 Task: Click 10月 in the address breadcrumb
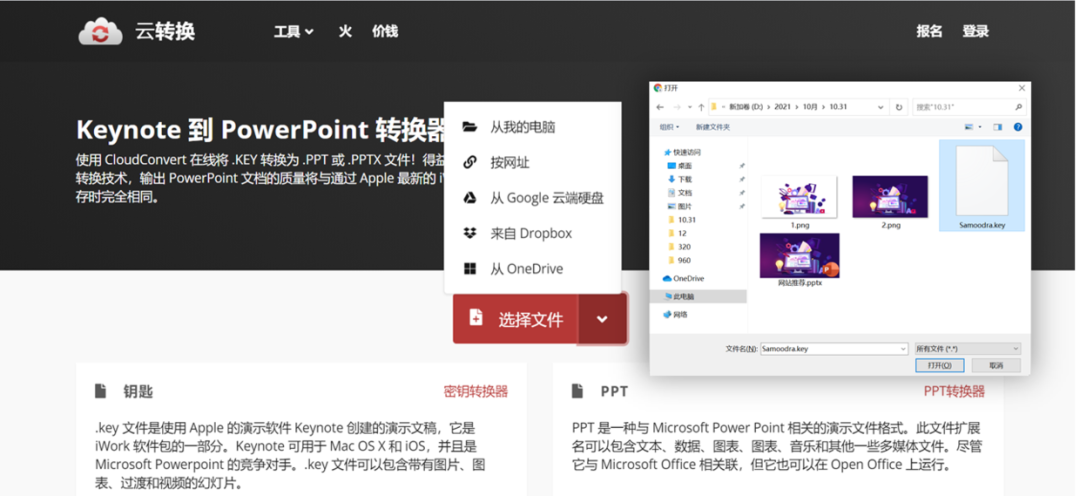click(x=809, y=107)
